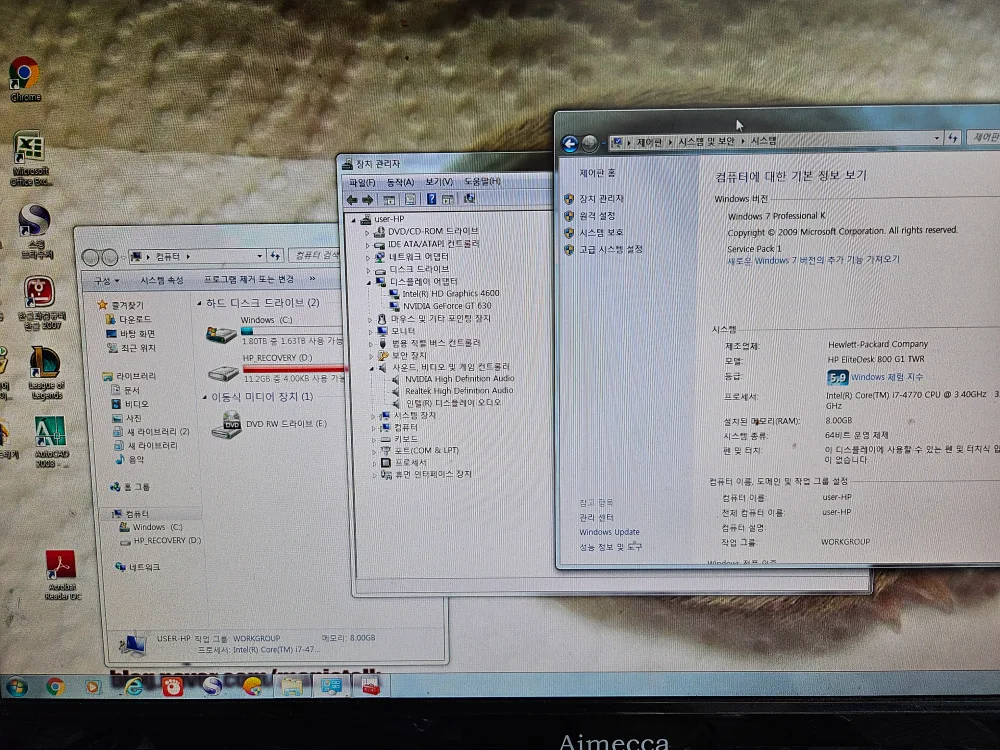
Task: Select 키보드 in the Device Manager tree
Action: (406, 439)
